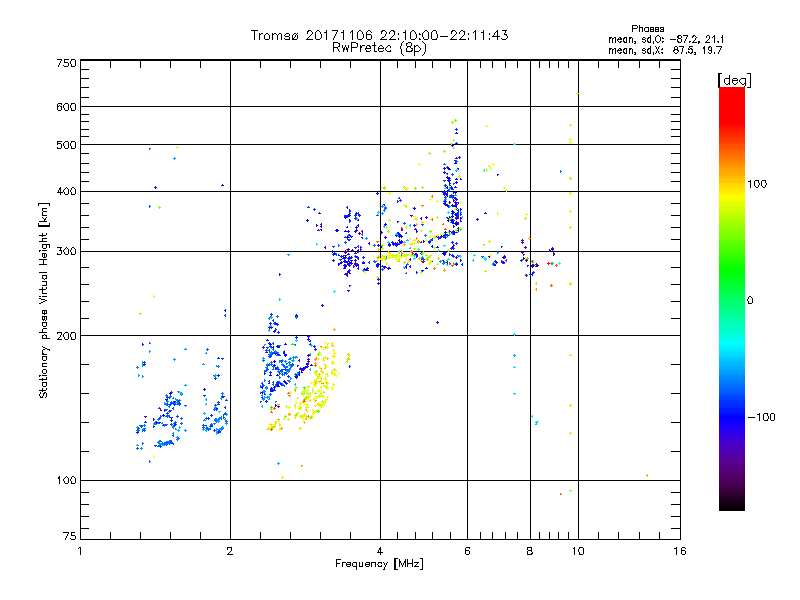This screenshot has height=600, width=800.
Task: Click the x-axis tick label '1'
Action: 80,551
